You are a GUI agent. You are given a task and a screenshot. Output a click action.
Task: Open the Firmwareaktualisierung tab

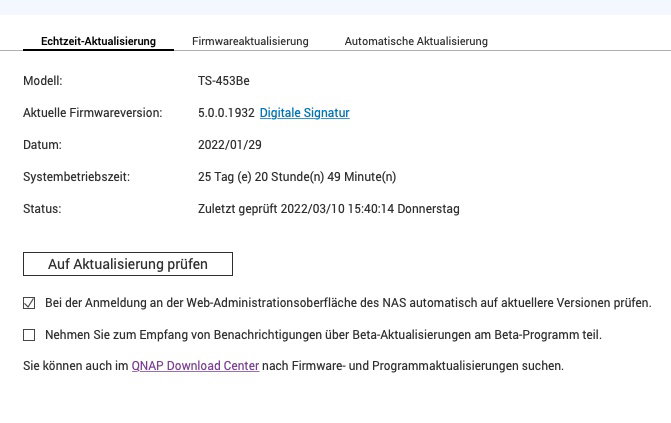[250, 41]
